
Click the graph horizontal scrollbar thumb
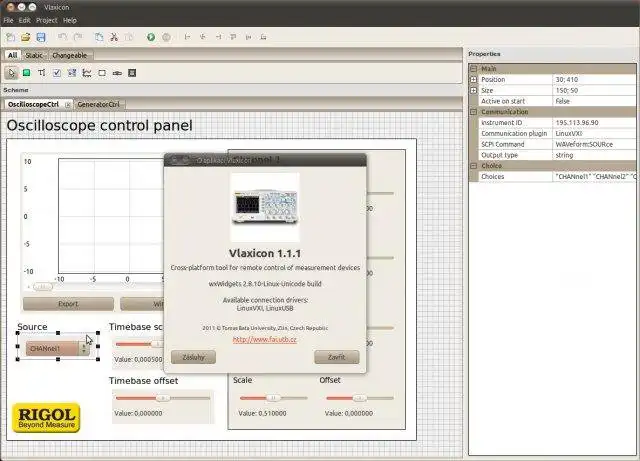pos(42,287)
